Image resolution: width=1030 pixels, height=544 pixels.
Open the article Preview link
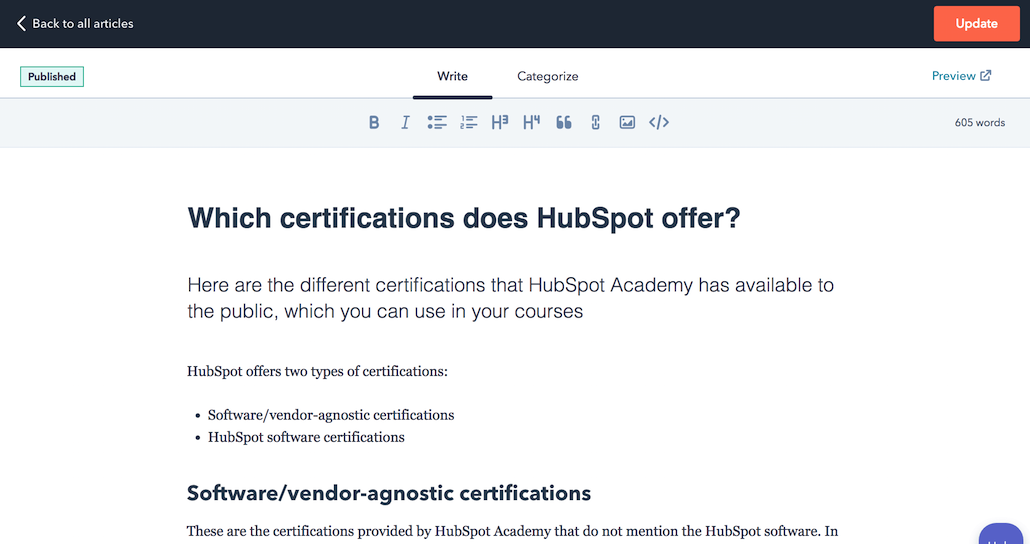coord(961,76)
